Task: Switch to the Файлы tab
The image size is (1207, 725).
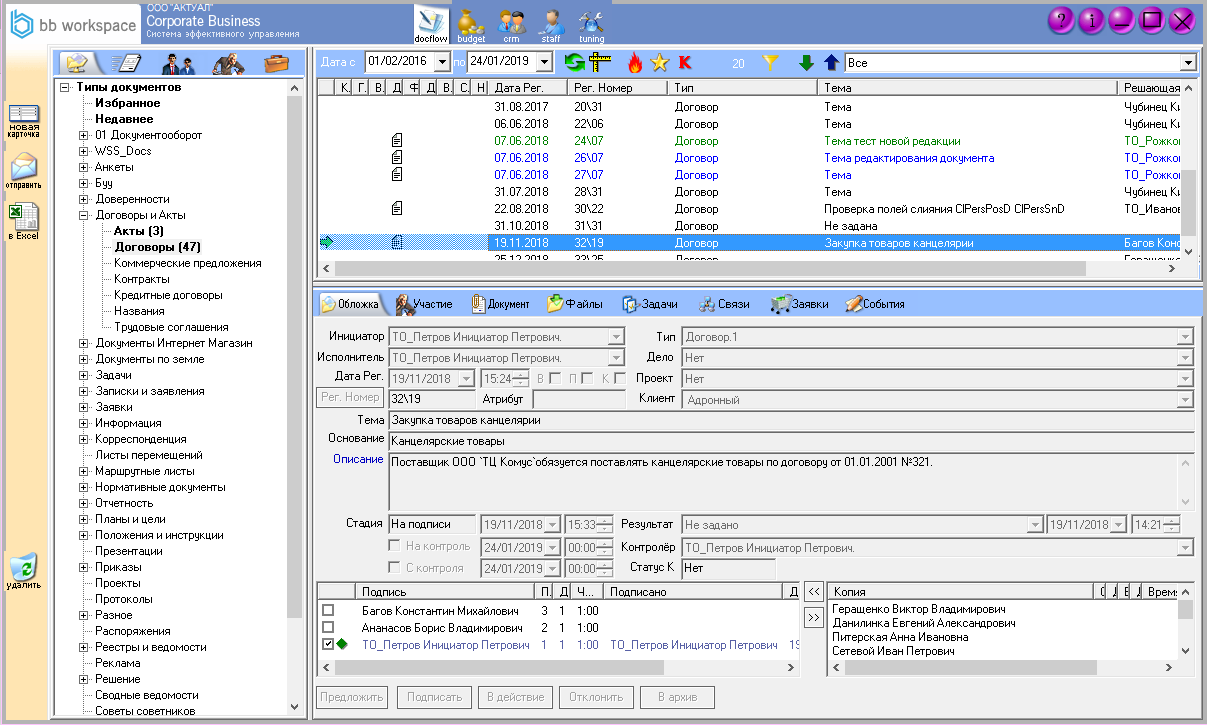Action: tap(576, 304)
